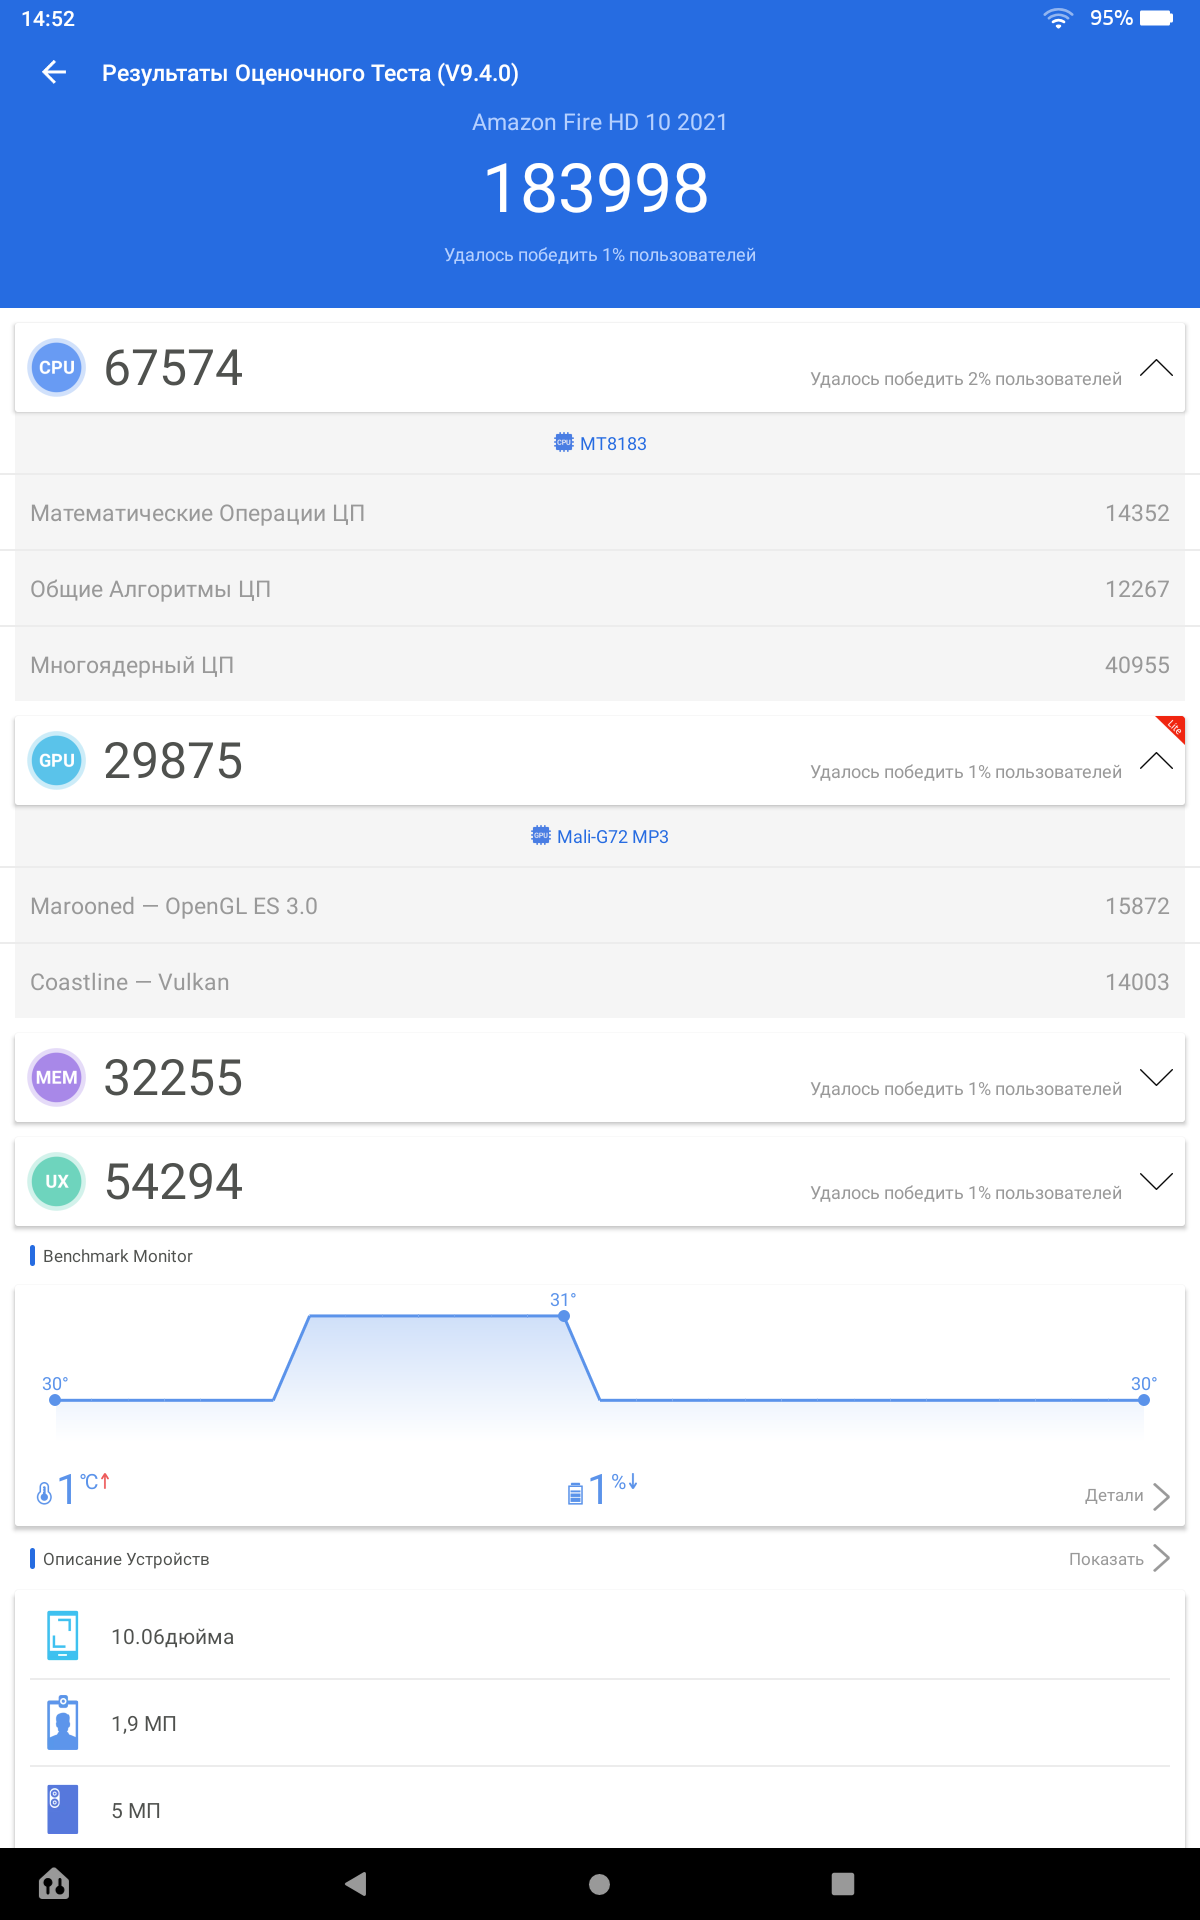The width and height of the screenshot is (1200, 1920).
Task: Tap total score 183998
Action: (x=597, y=188)
